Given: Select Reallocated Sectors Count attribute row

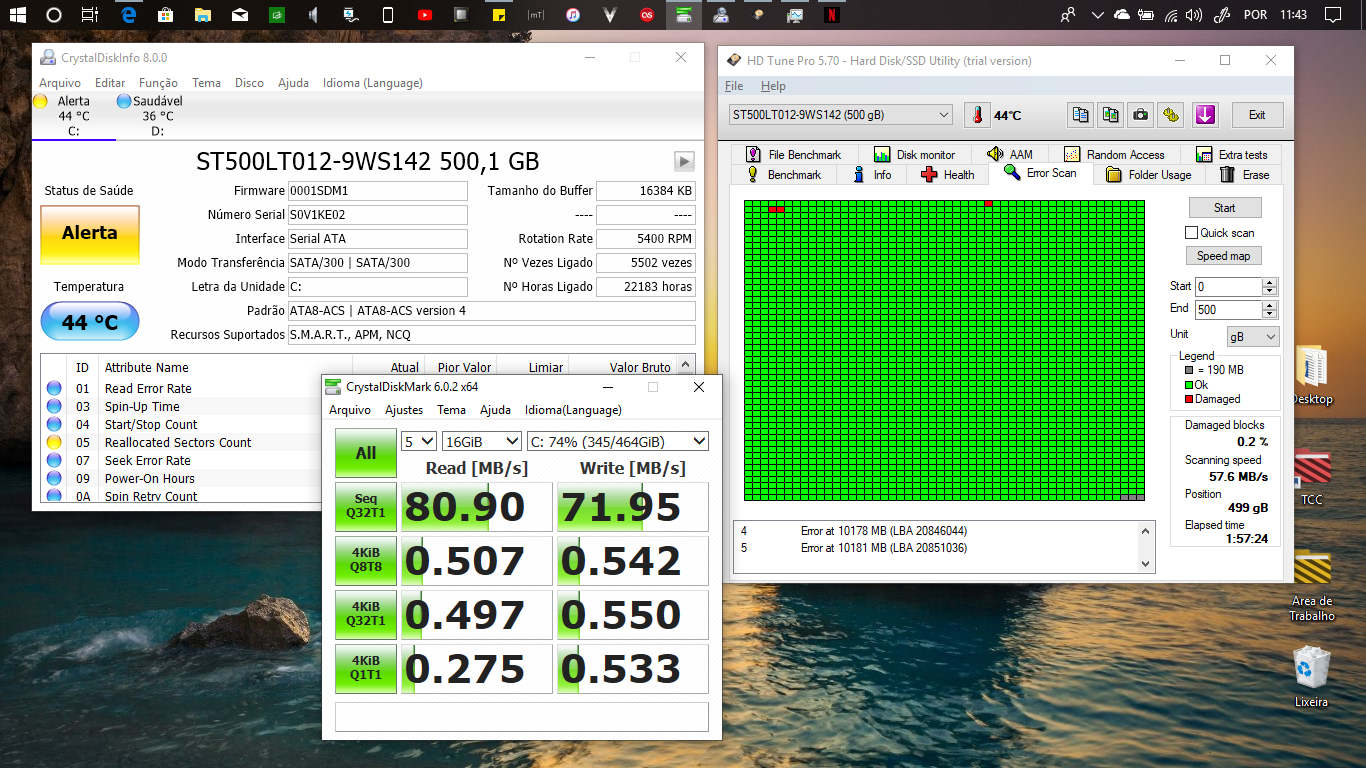Looking at the screenshot, I should (359, 443).
